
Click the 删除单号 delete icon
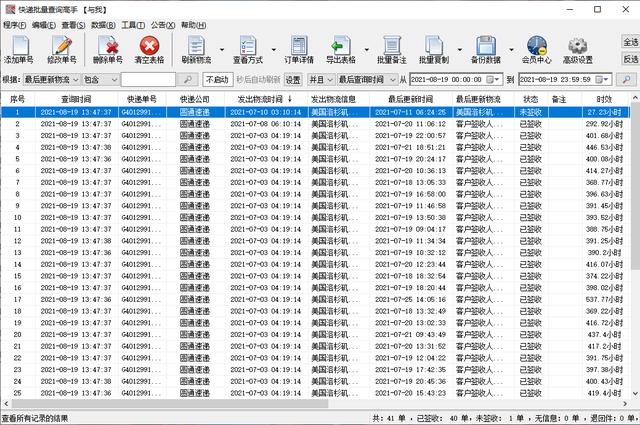[108, 50]
